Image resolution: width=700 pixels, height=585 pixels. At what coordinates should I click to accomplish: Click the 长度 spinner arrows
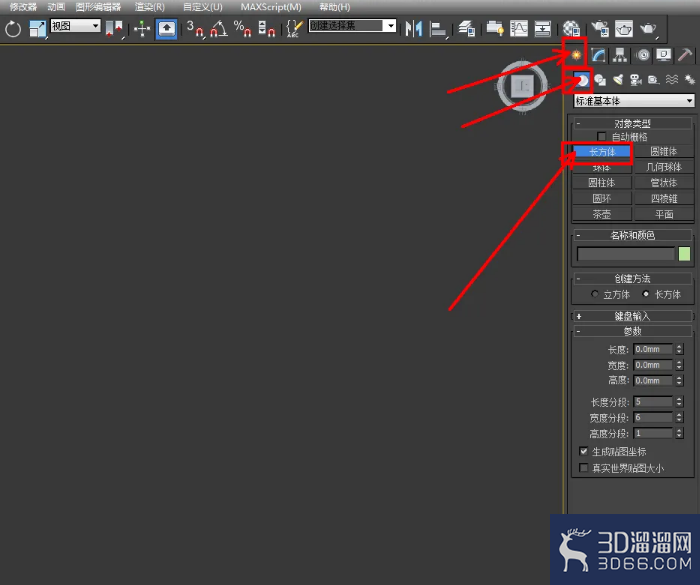(x=679, y=349)
